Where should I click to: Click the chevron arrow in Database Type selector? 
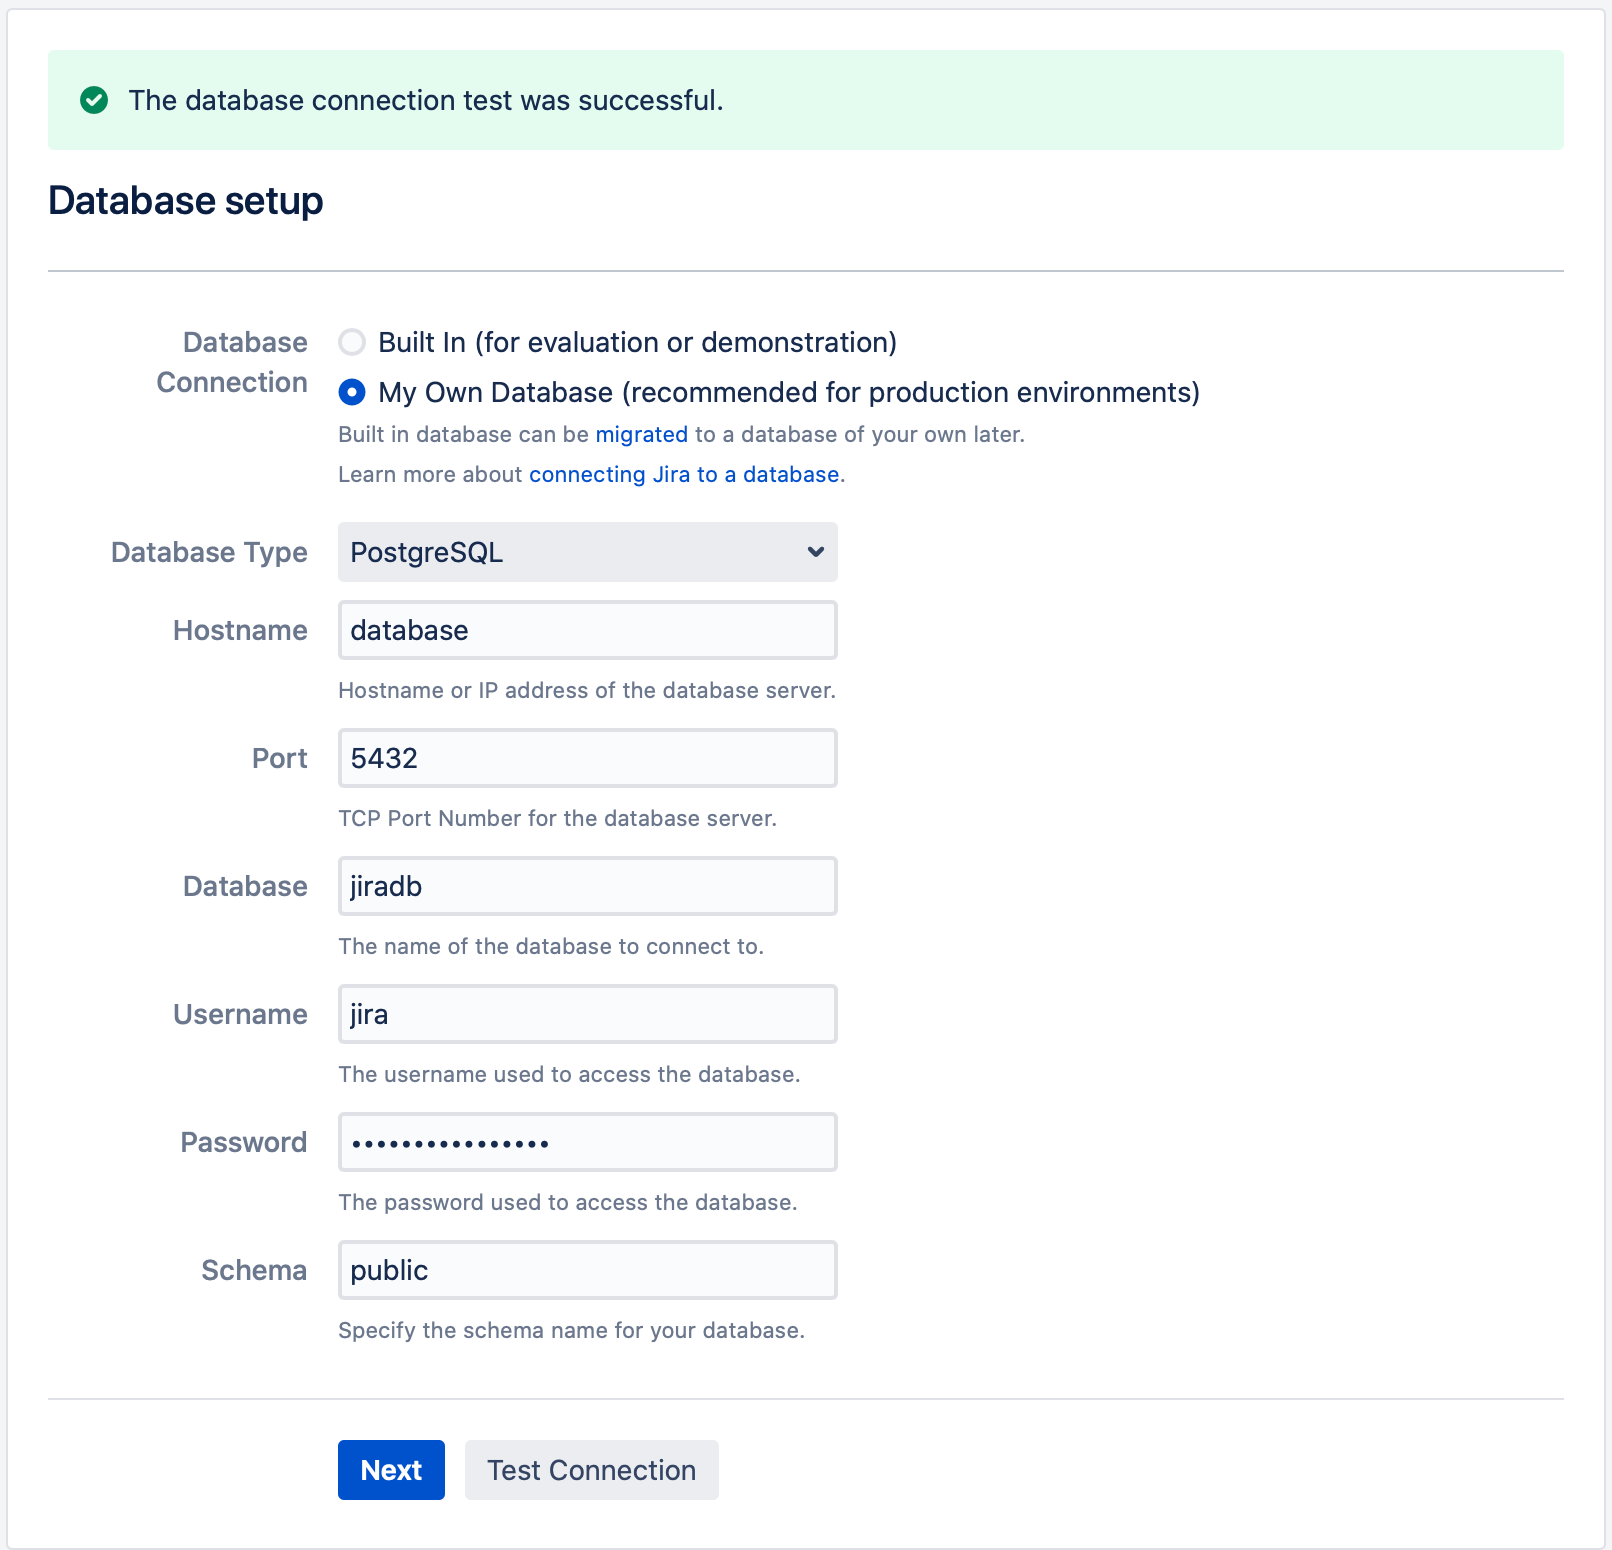point(816,552)
